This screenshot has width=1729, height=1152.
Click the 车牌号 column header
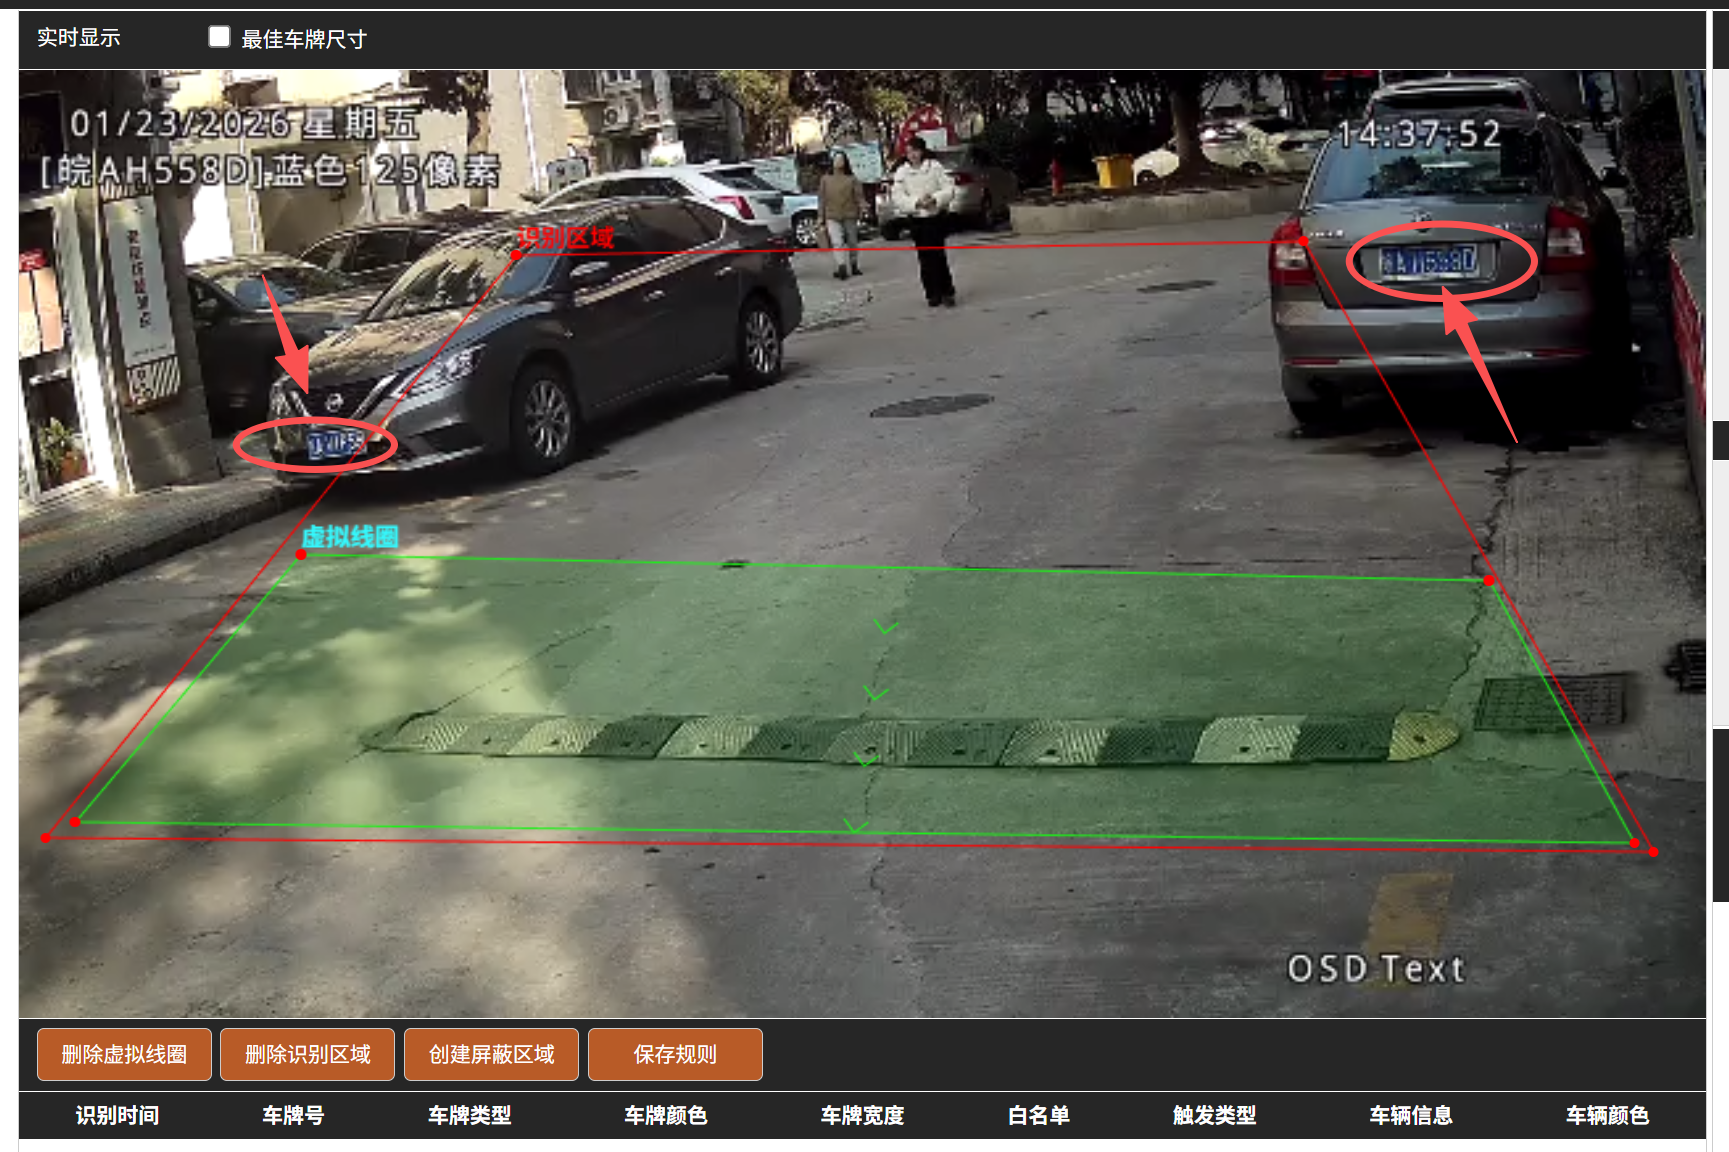(x=293, y=1115)
